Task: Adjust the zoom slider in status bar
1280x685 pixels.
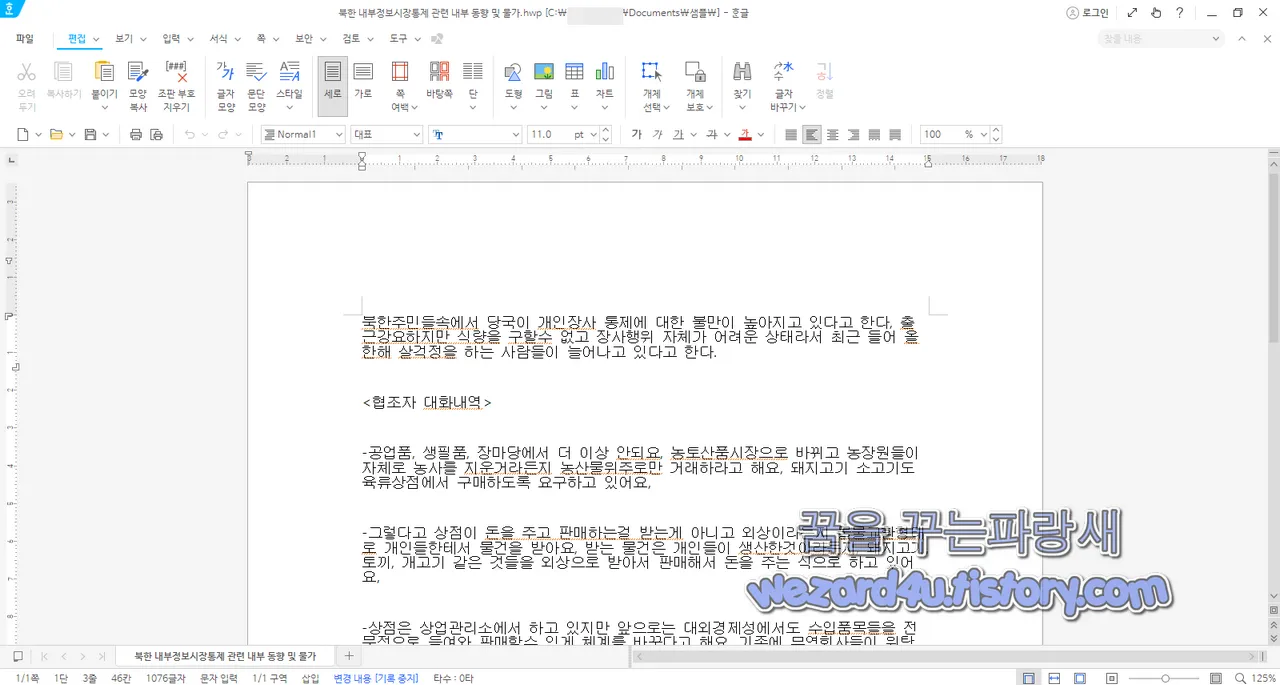Action: [x=1165, y=678]
